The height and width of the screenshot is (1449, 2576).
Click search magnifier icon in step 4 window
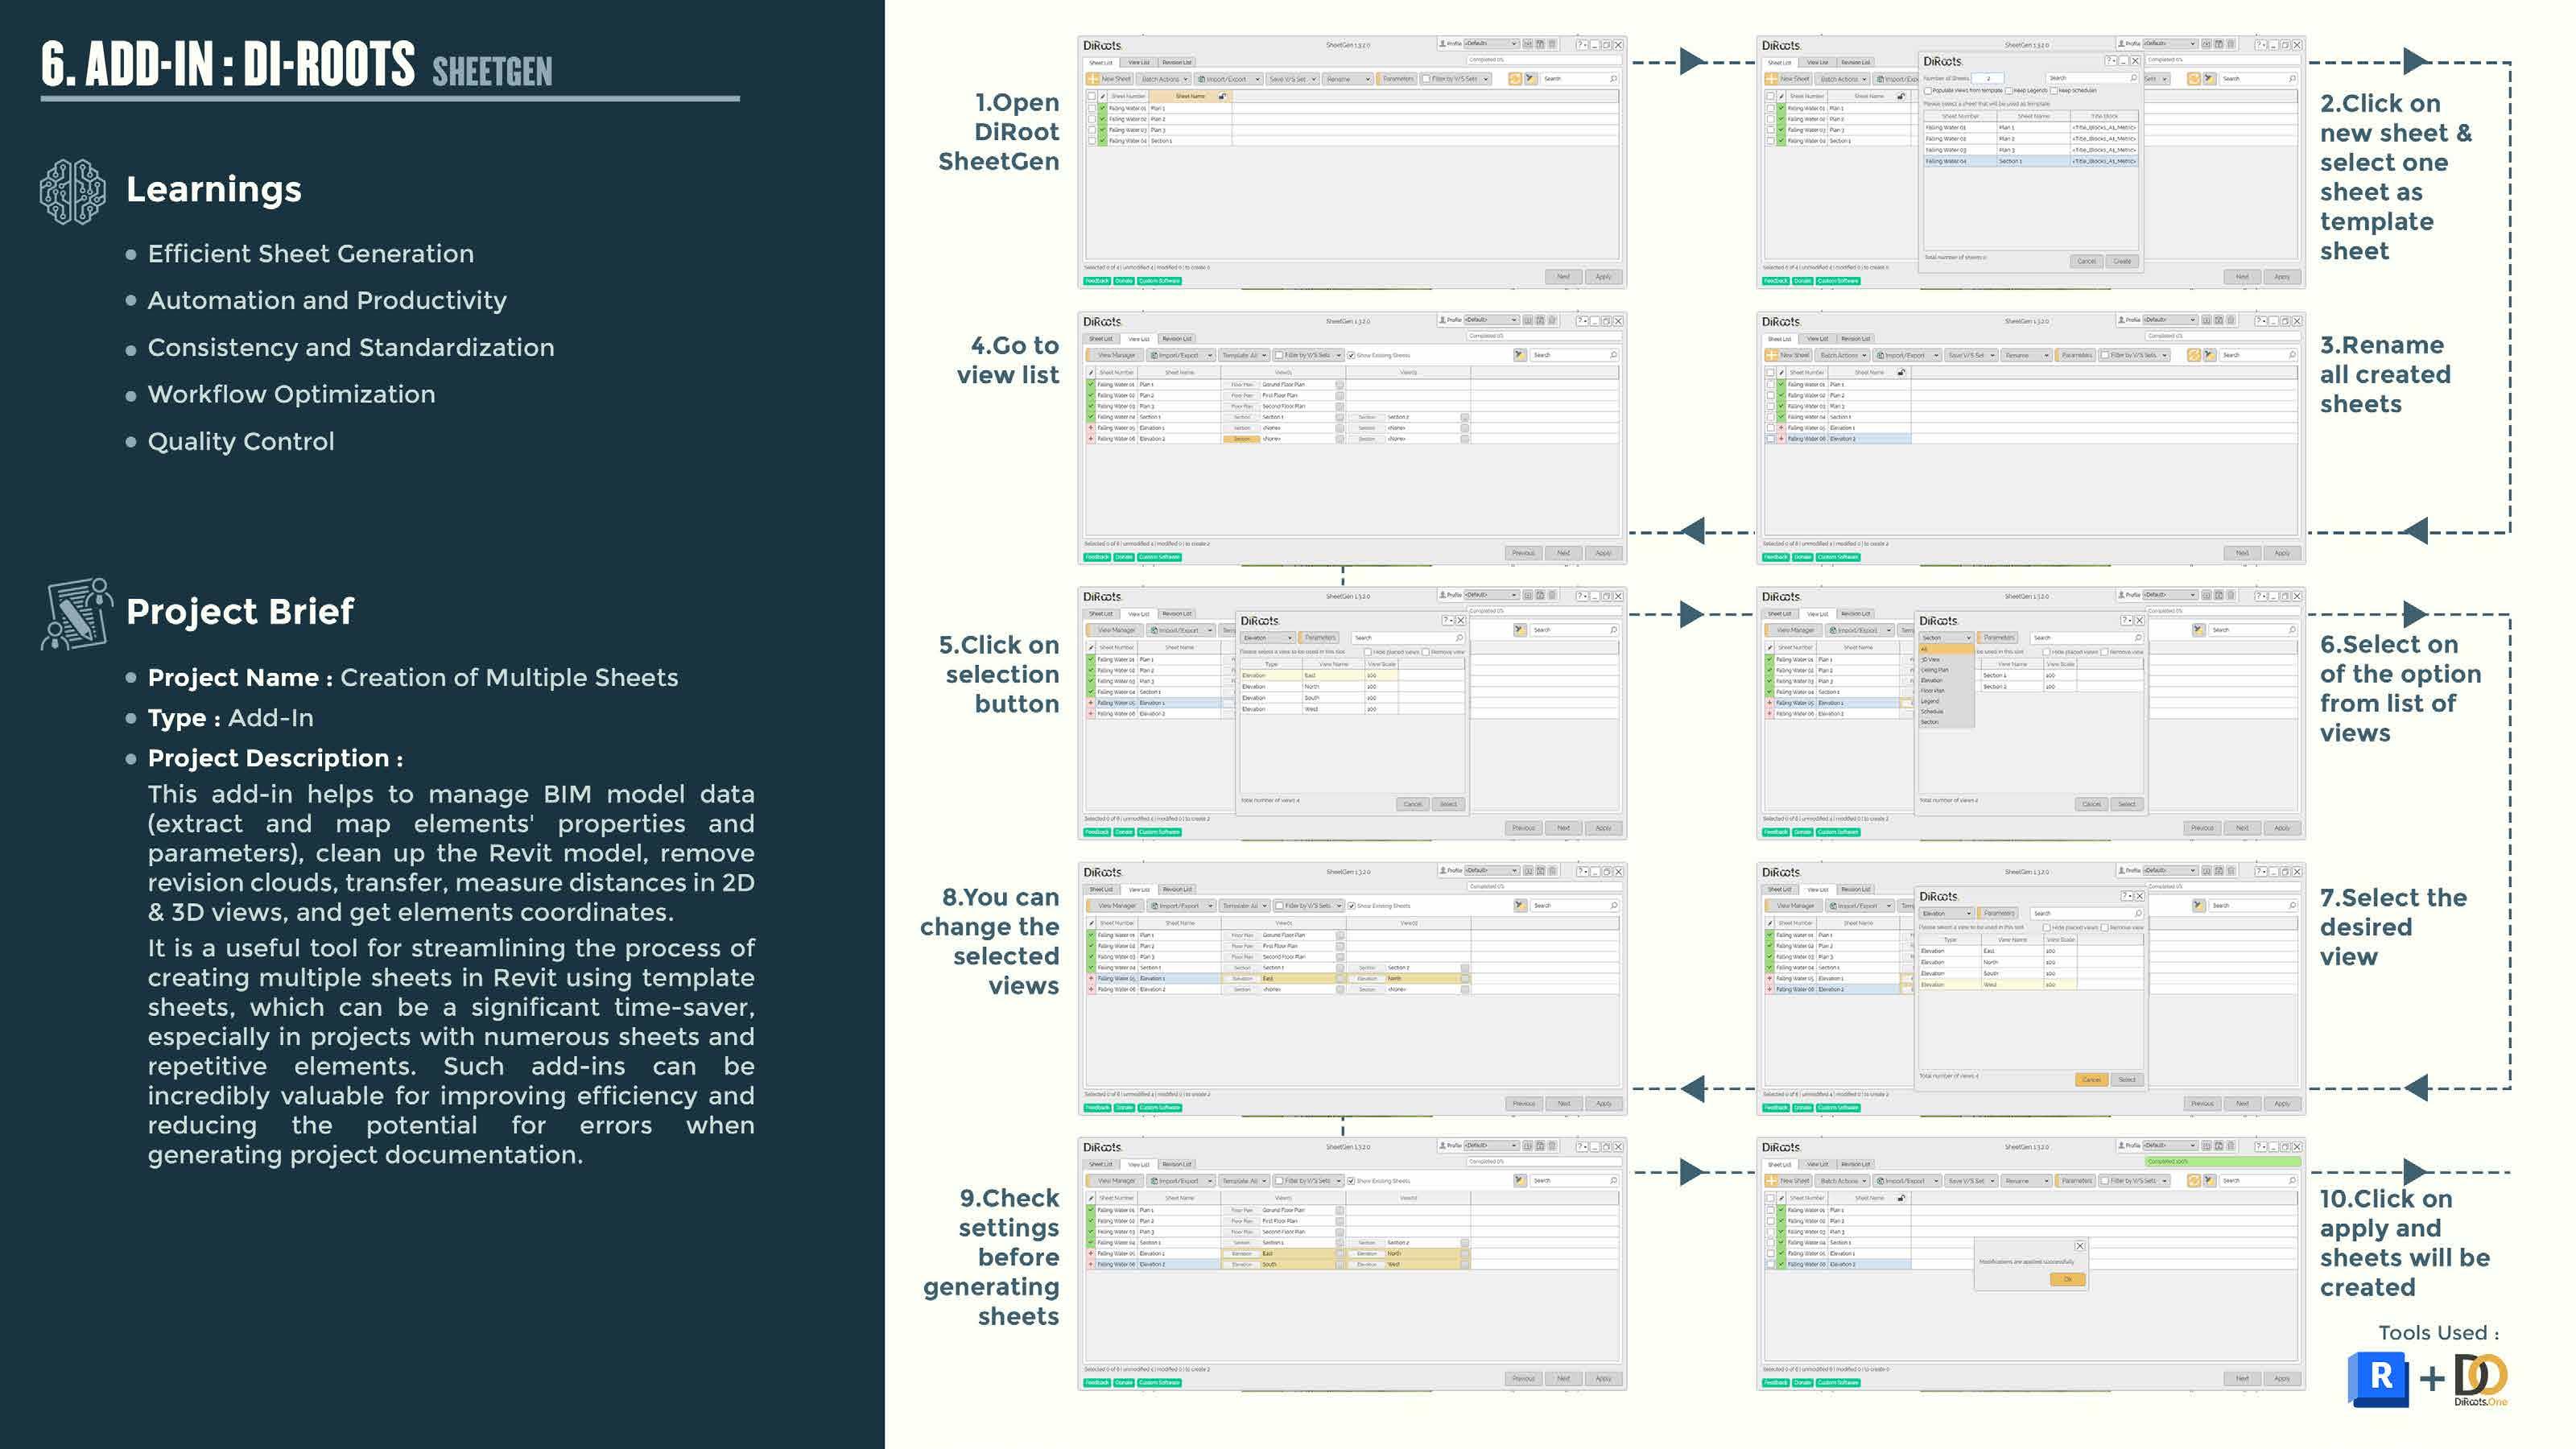click(1613, 355)
